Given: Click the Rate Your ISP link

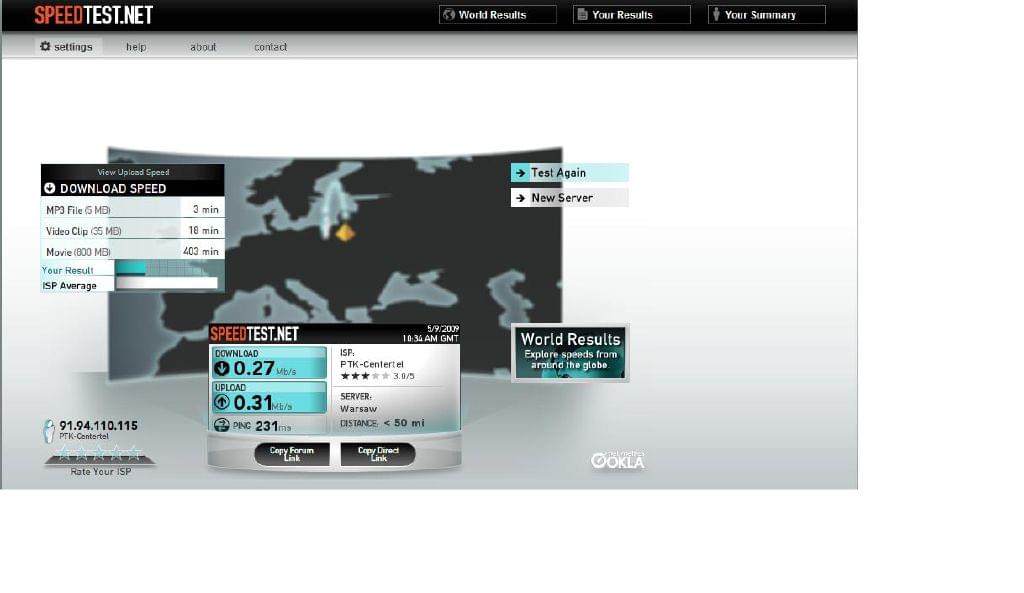Looking at the screenshot, I should pos(101,472).
